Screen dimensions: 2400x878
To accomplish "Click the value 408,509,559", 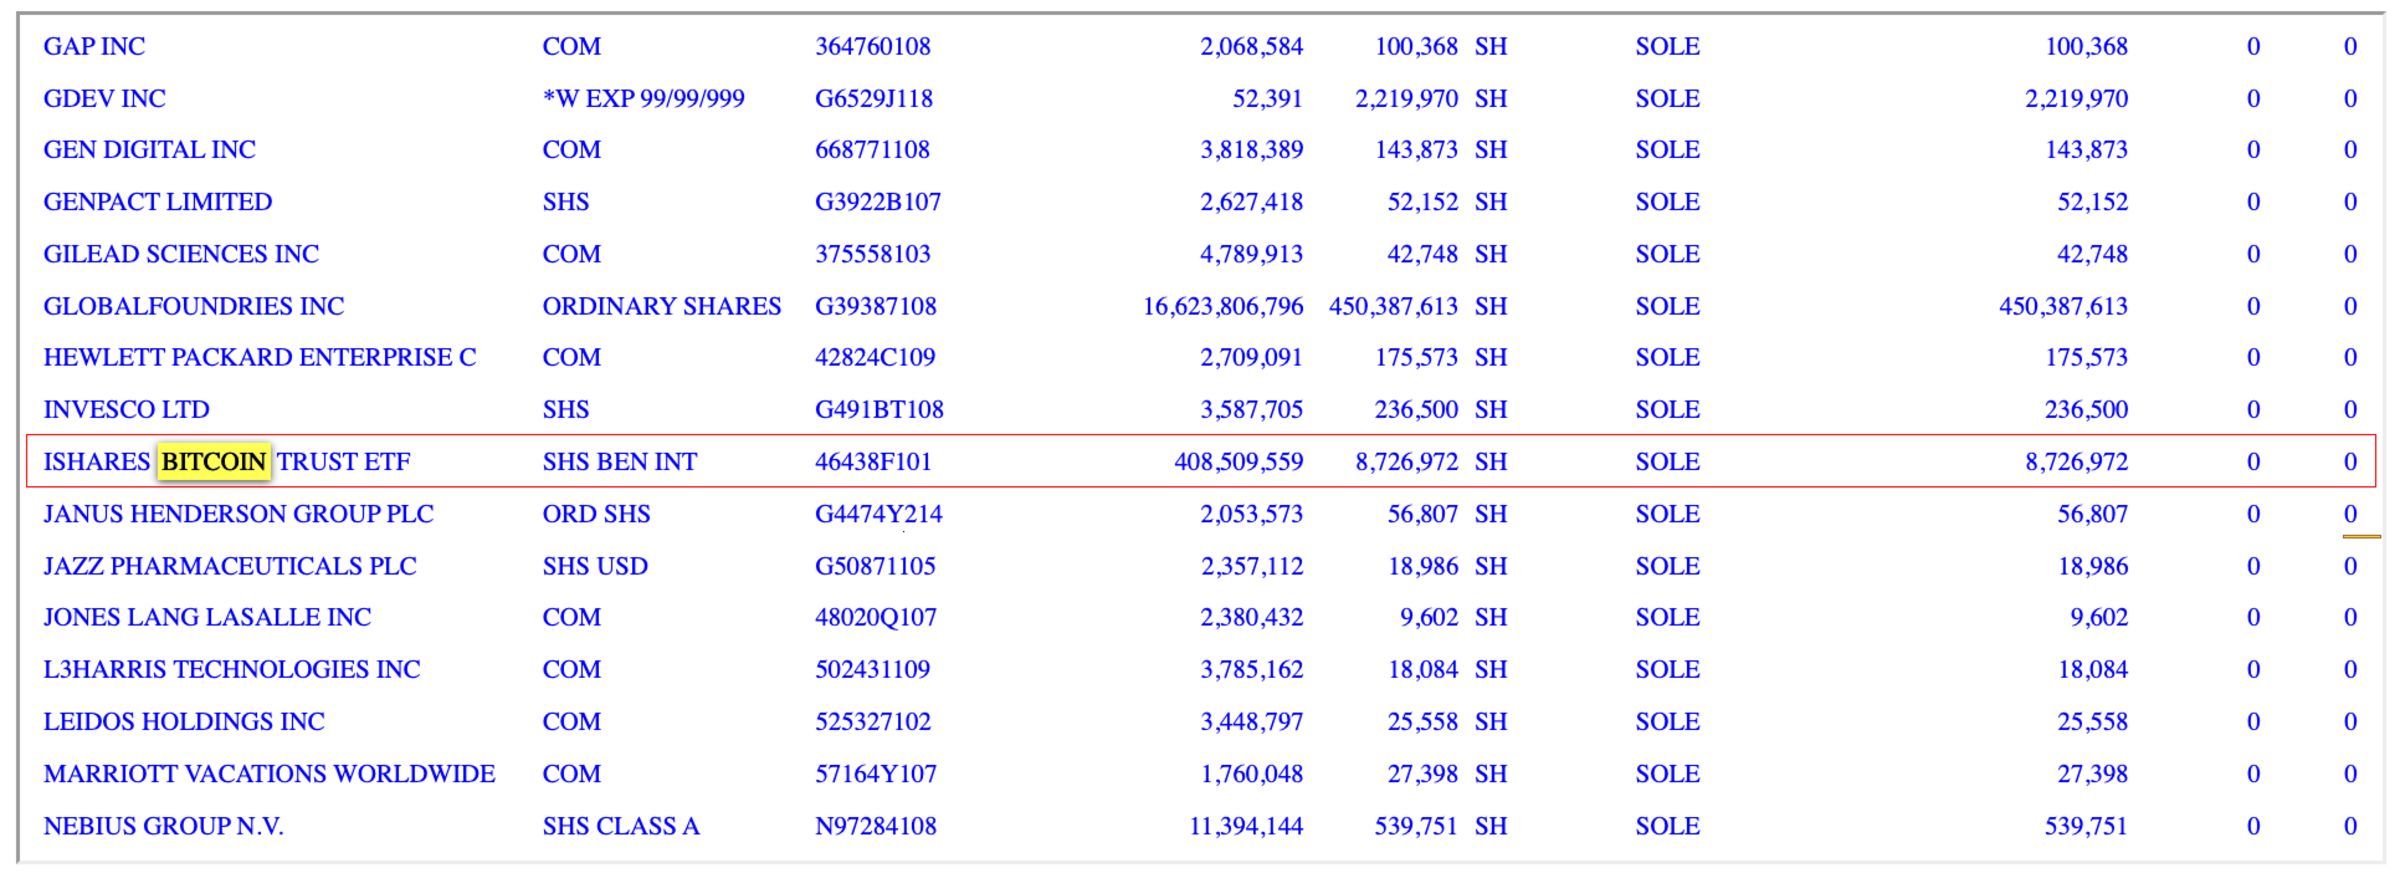I will coord(1238,462).
